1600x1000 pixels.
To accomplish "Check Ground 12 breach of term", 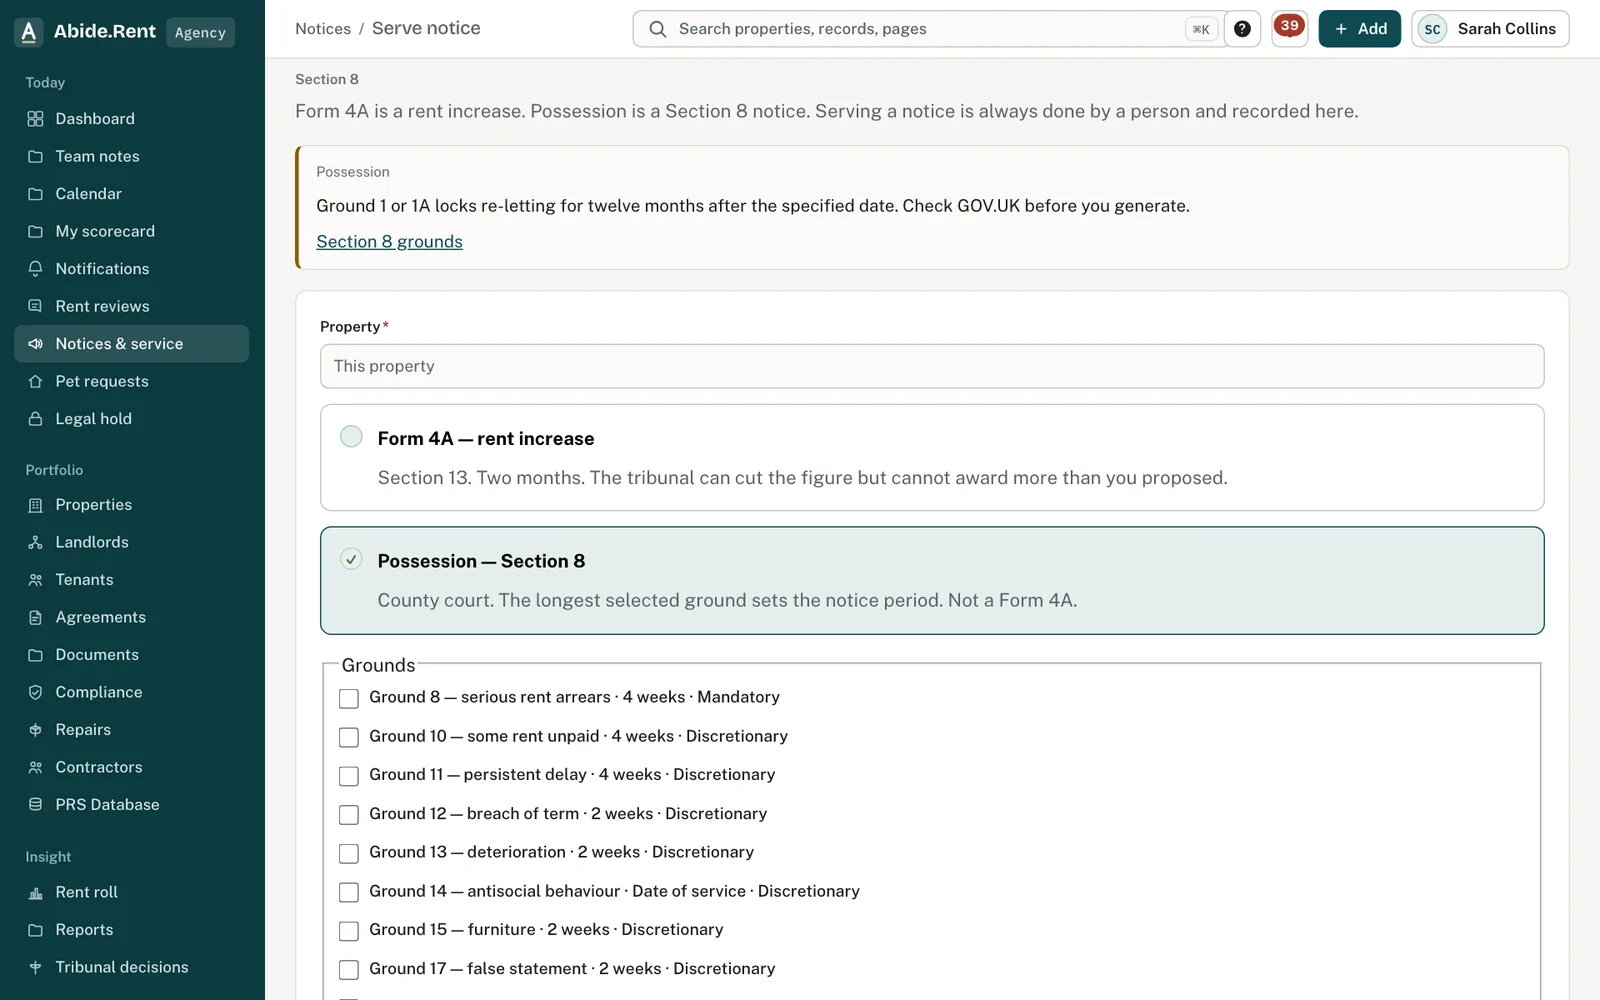I will pos(349,815).
